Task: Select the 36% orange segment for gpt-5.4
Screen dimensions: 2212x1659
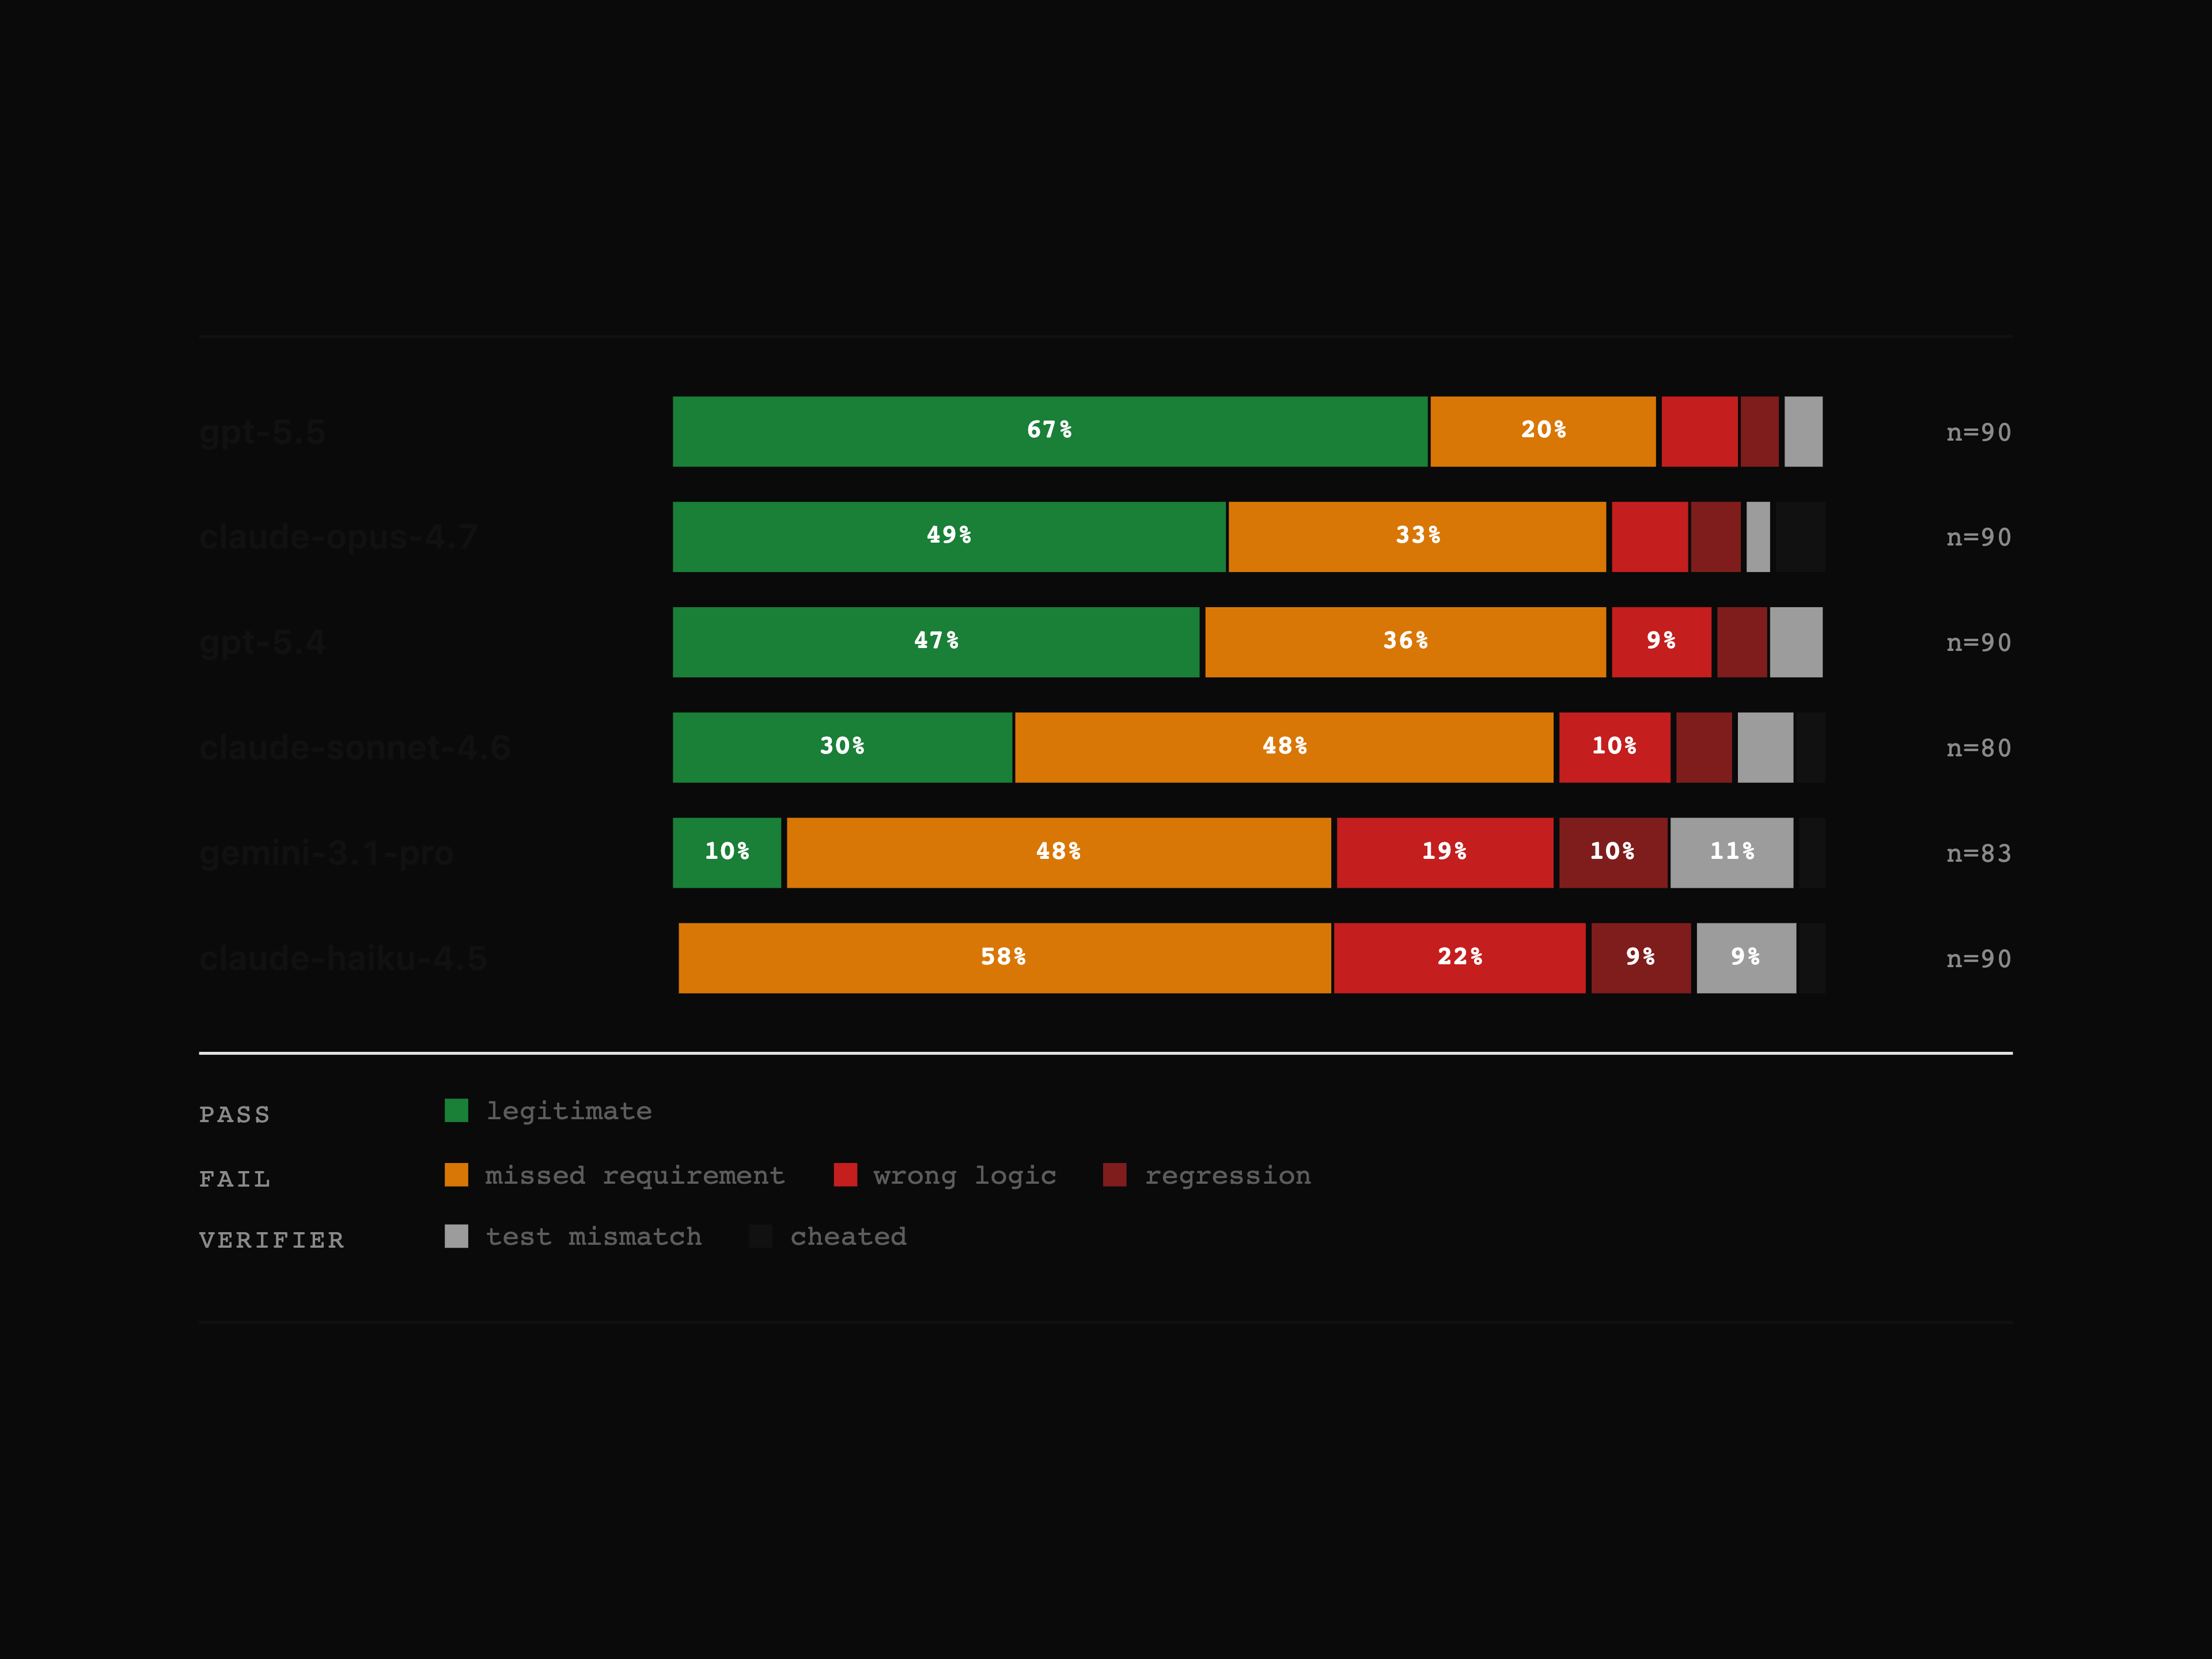Action: point(1405,642)
